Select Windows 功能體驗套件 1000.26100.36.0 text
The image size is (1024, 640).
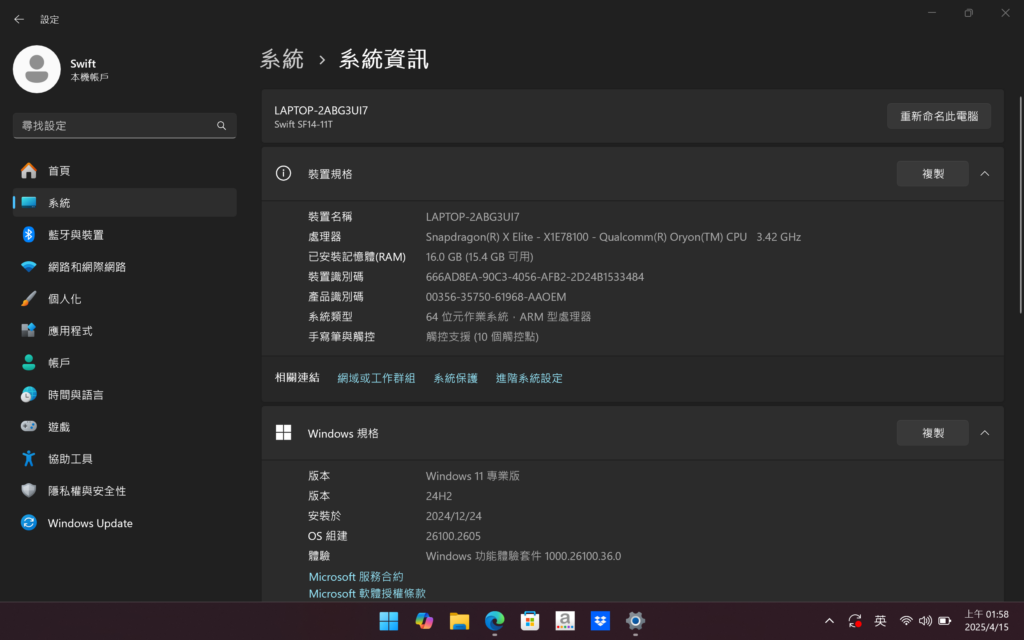point(524,556)
